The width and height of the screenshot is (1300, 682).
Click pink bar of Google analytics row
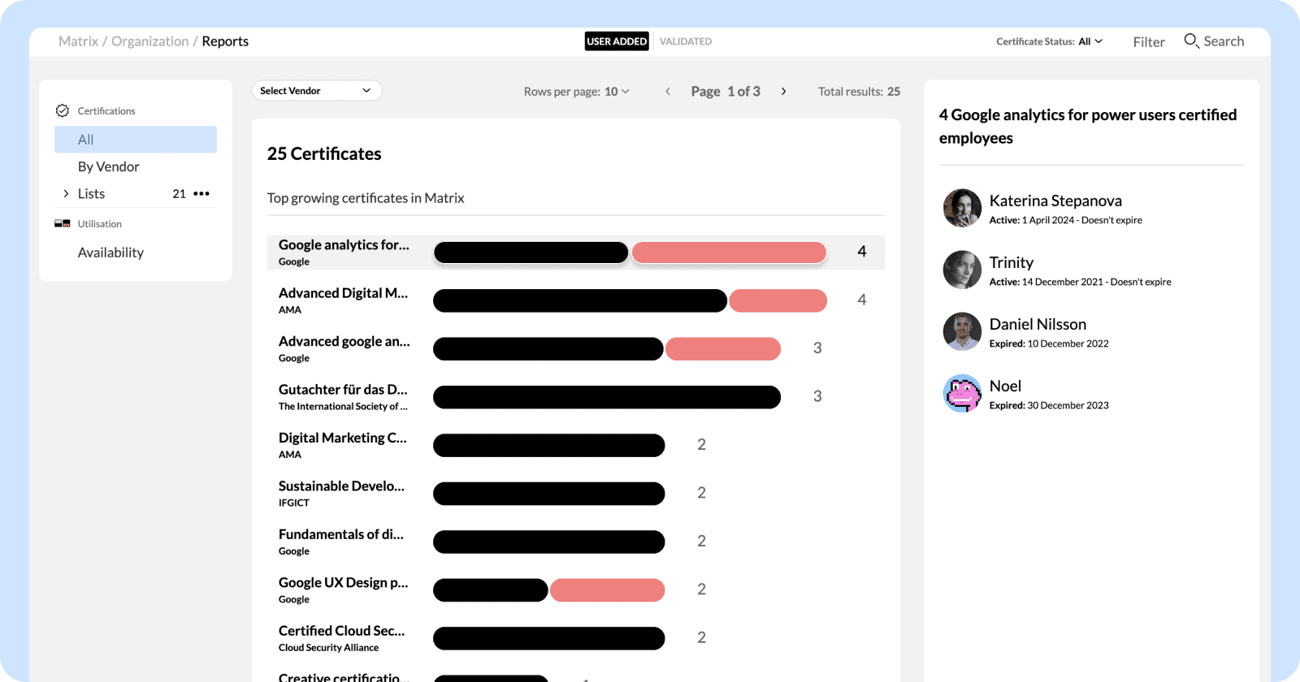[729, 252]
